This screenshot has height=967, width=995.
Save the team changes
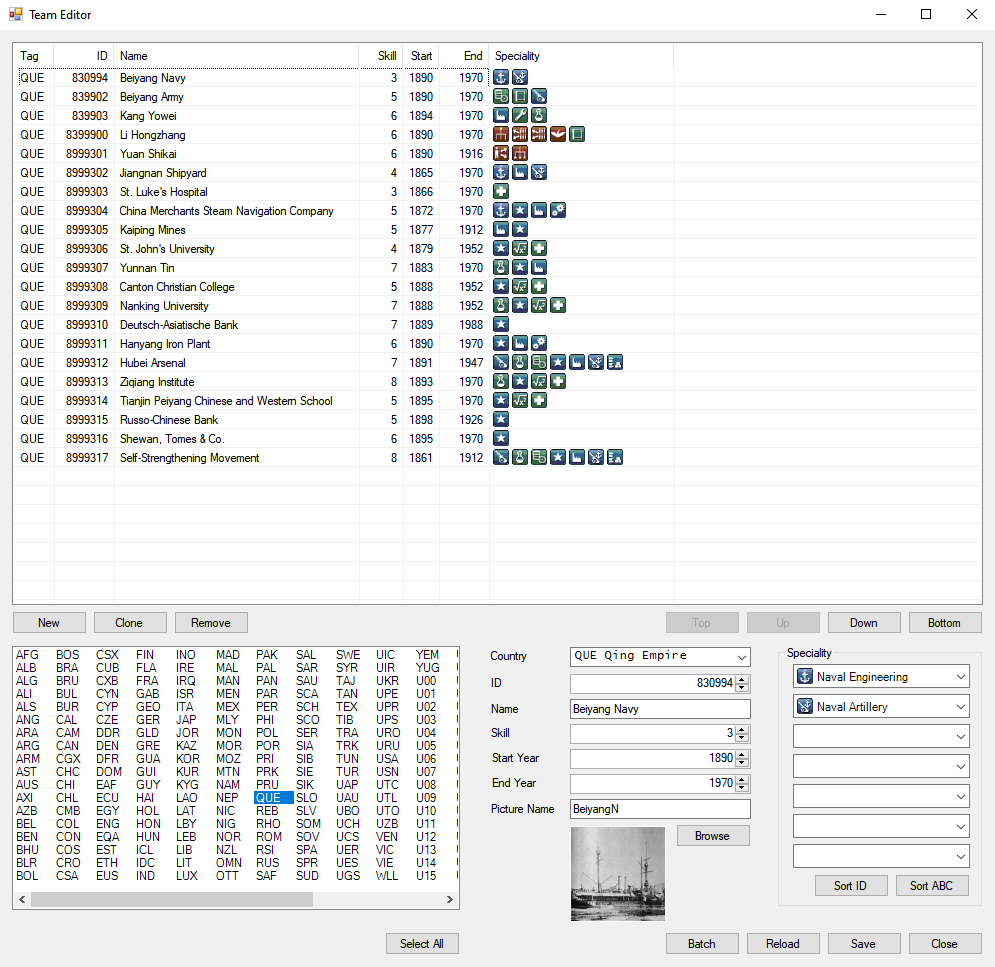864,944
